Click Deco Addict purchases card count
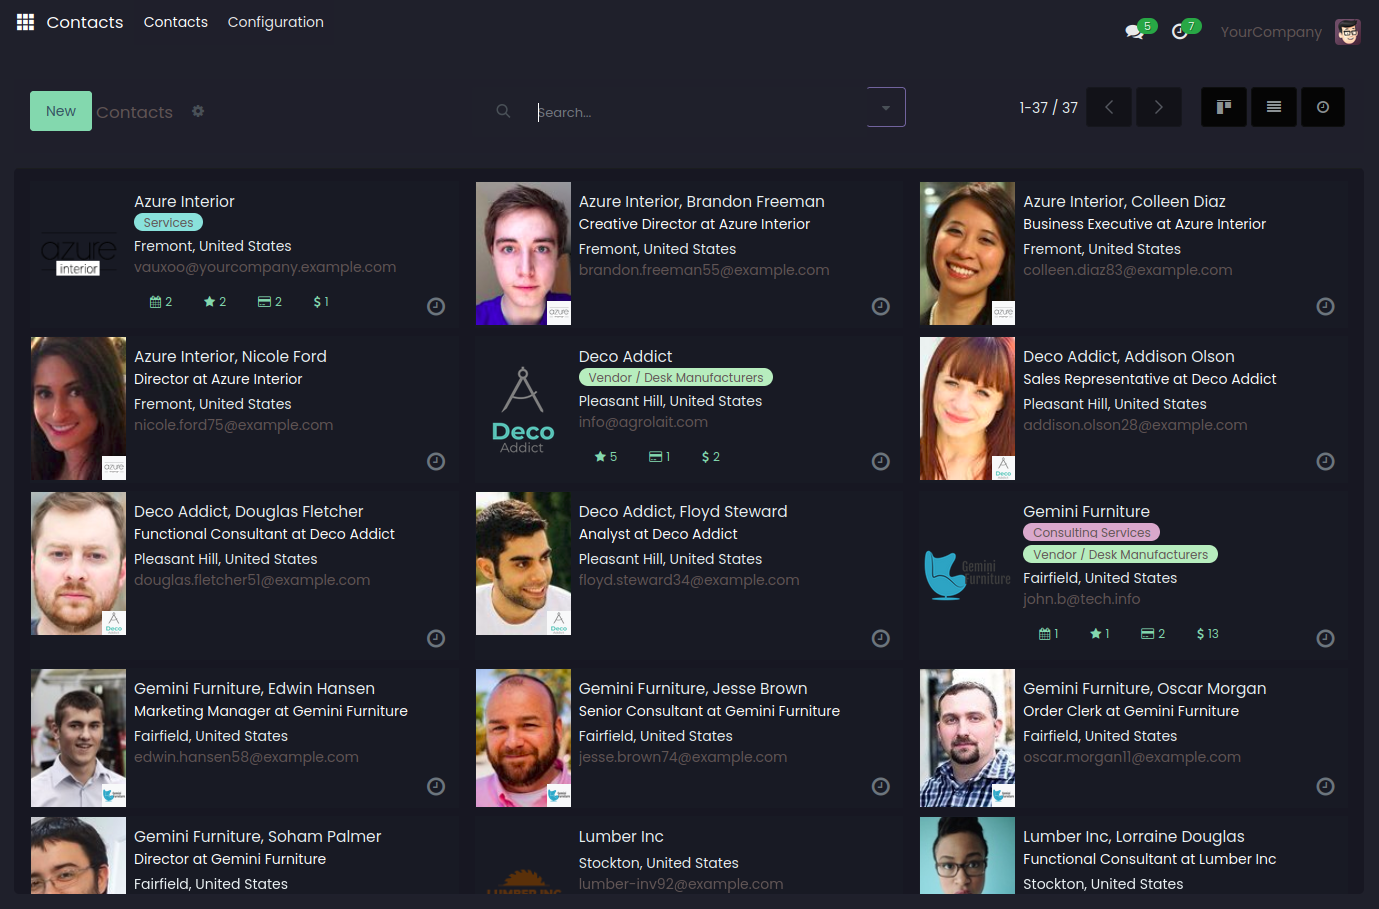Viewport: 1379px width, 909px height. click(660, 457)
